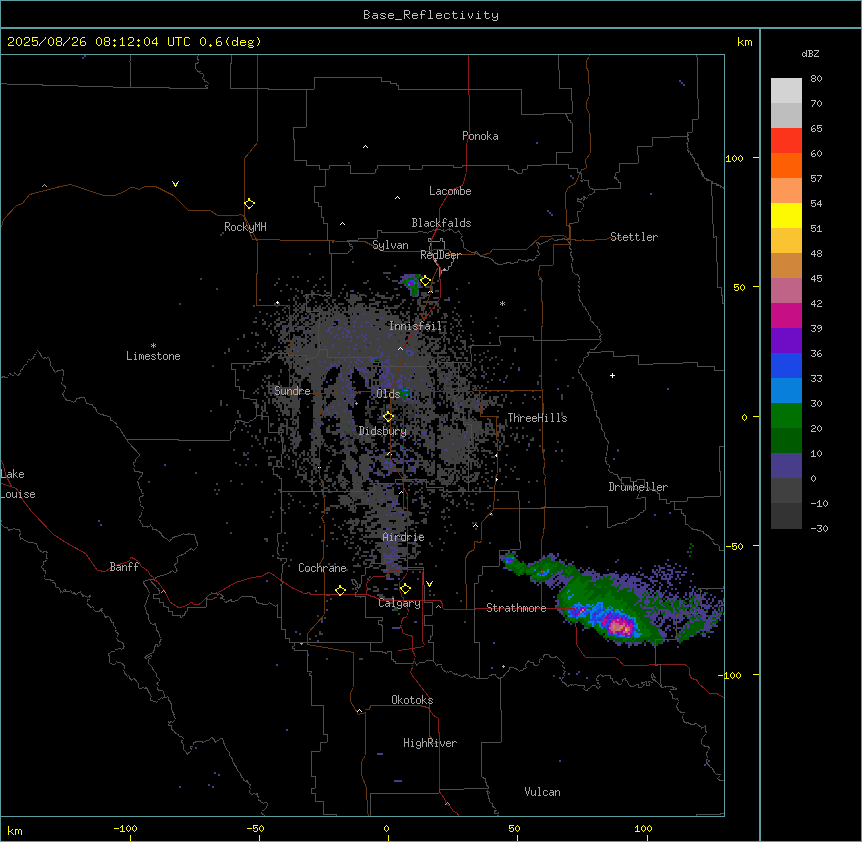Click the Banff label
The image size is (862, 842).
(124, 567)
